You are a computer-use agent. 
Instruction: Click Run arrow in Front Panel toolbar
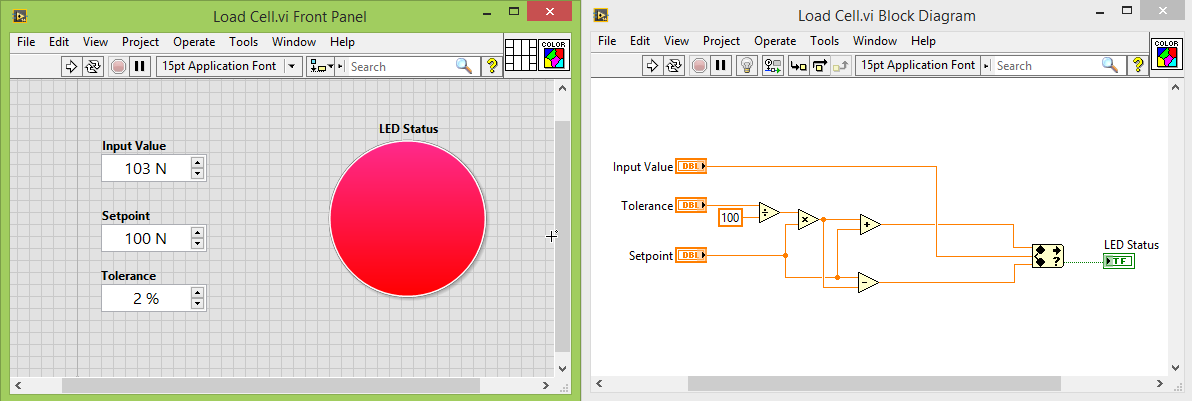pos(71,66)
